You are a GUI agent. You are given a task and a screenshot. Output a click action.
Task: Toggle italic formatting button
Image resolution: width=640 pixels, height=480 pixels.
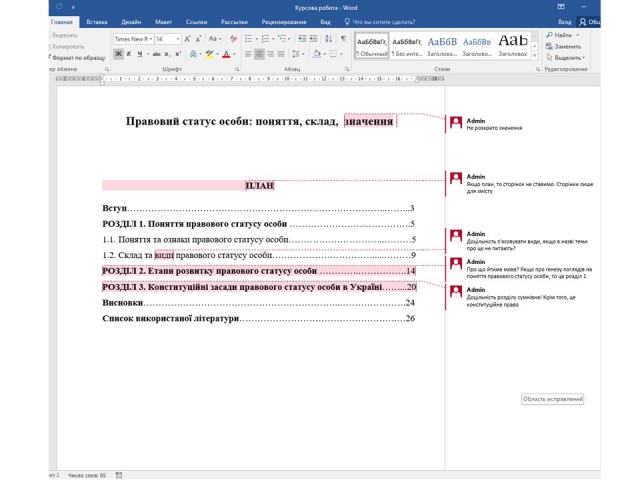pos(129,54)
